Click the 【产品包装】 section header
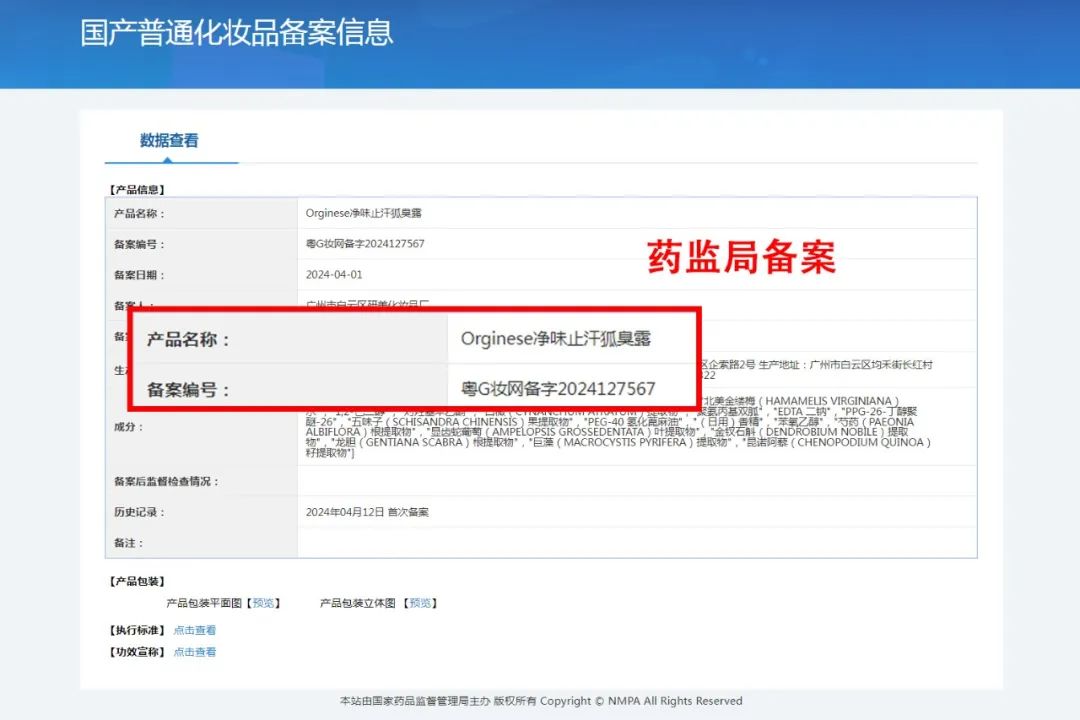The height and width of the screenshot is (720, 1080). click(137, 581)
